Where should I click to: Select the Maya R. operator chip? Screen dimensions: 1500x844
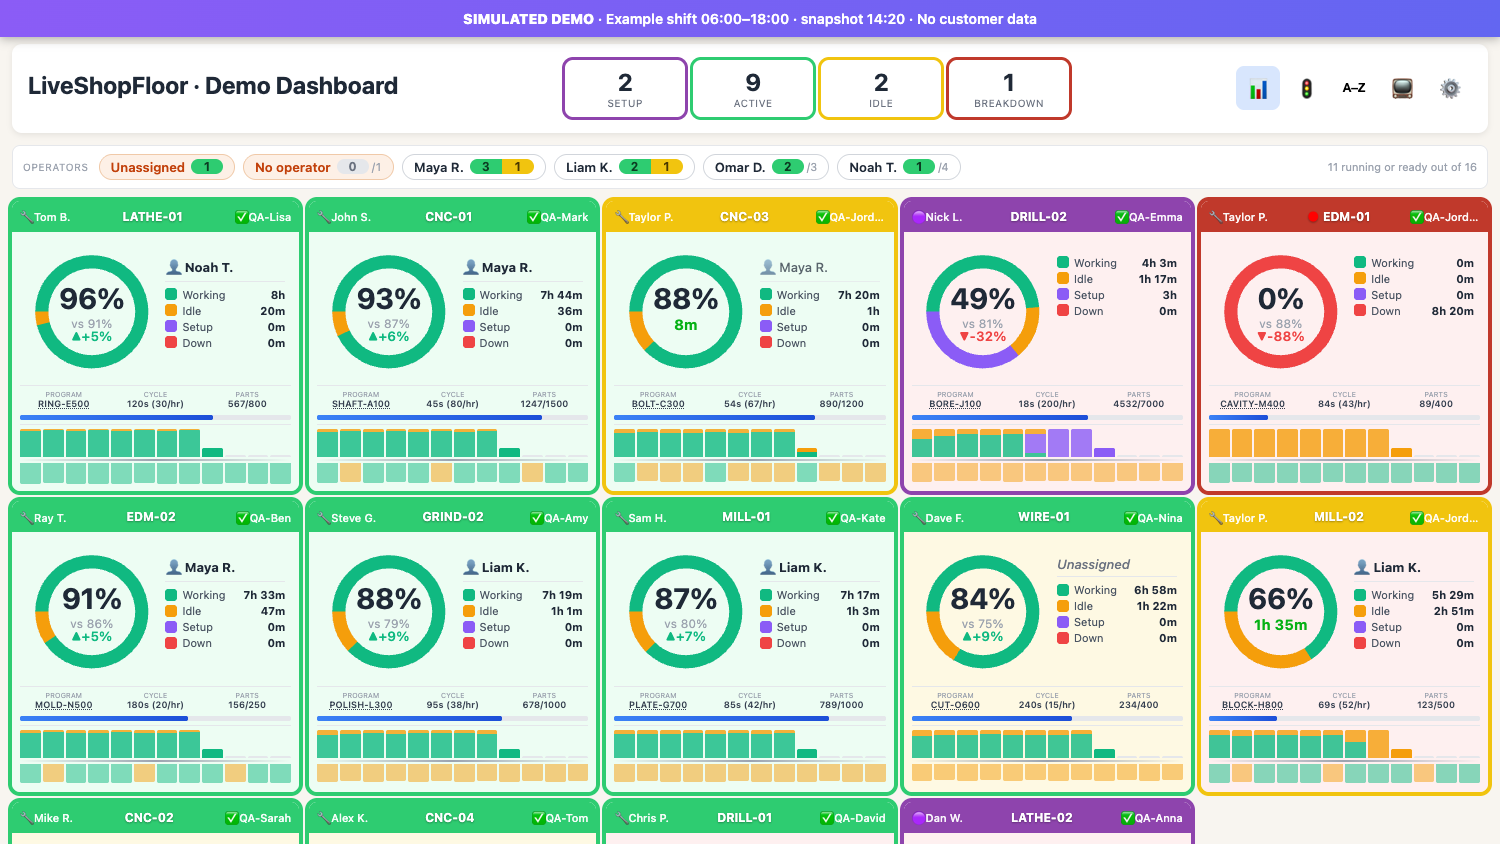point(474,167)
